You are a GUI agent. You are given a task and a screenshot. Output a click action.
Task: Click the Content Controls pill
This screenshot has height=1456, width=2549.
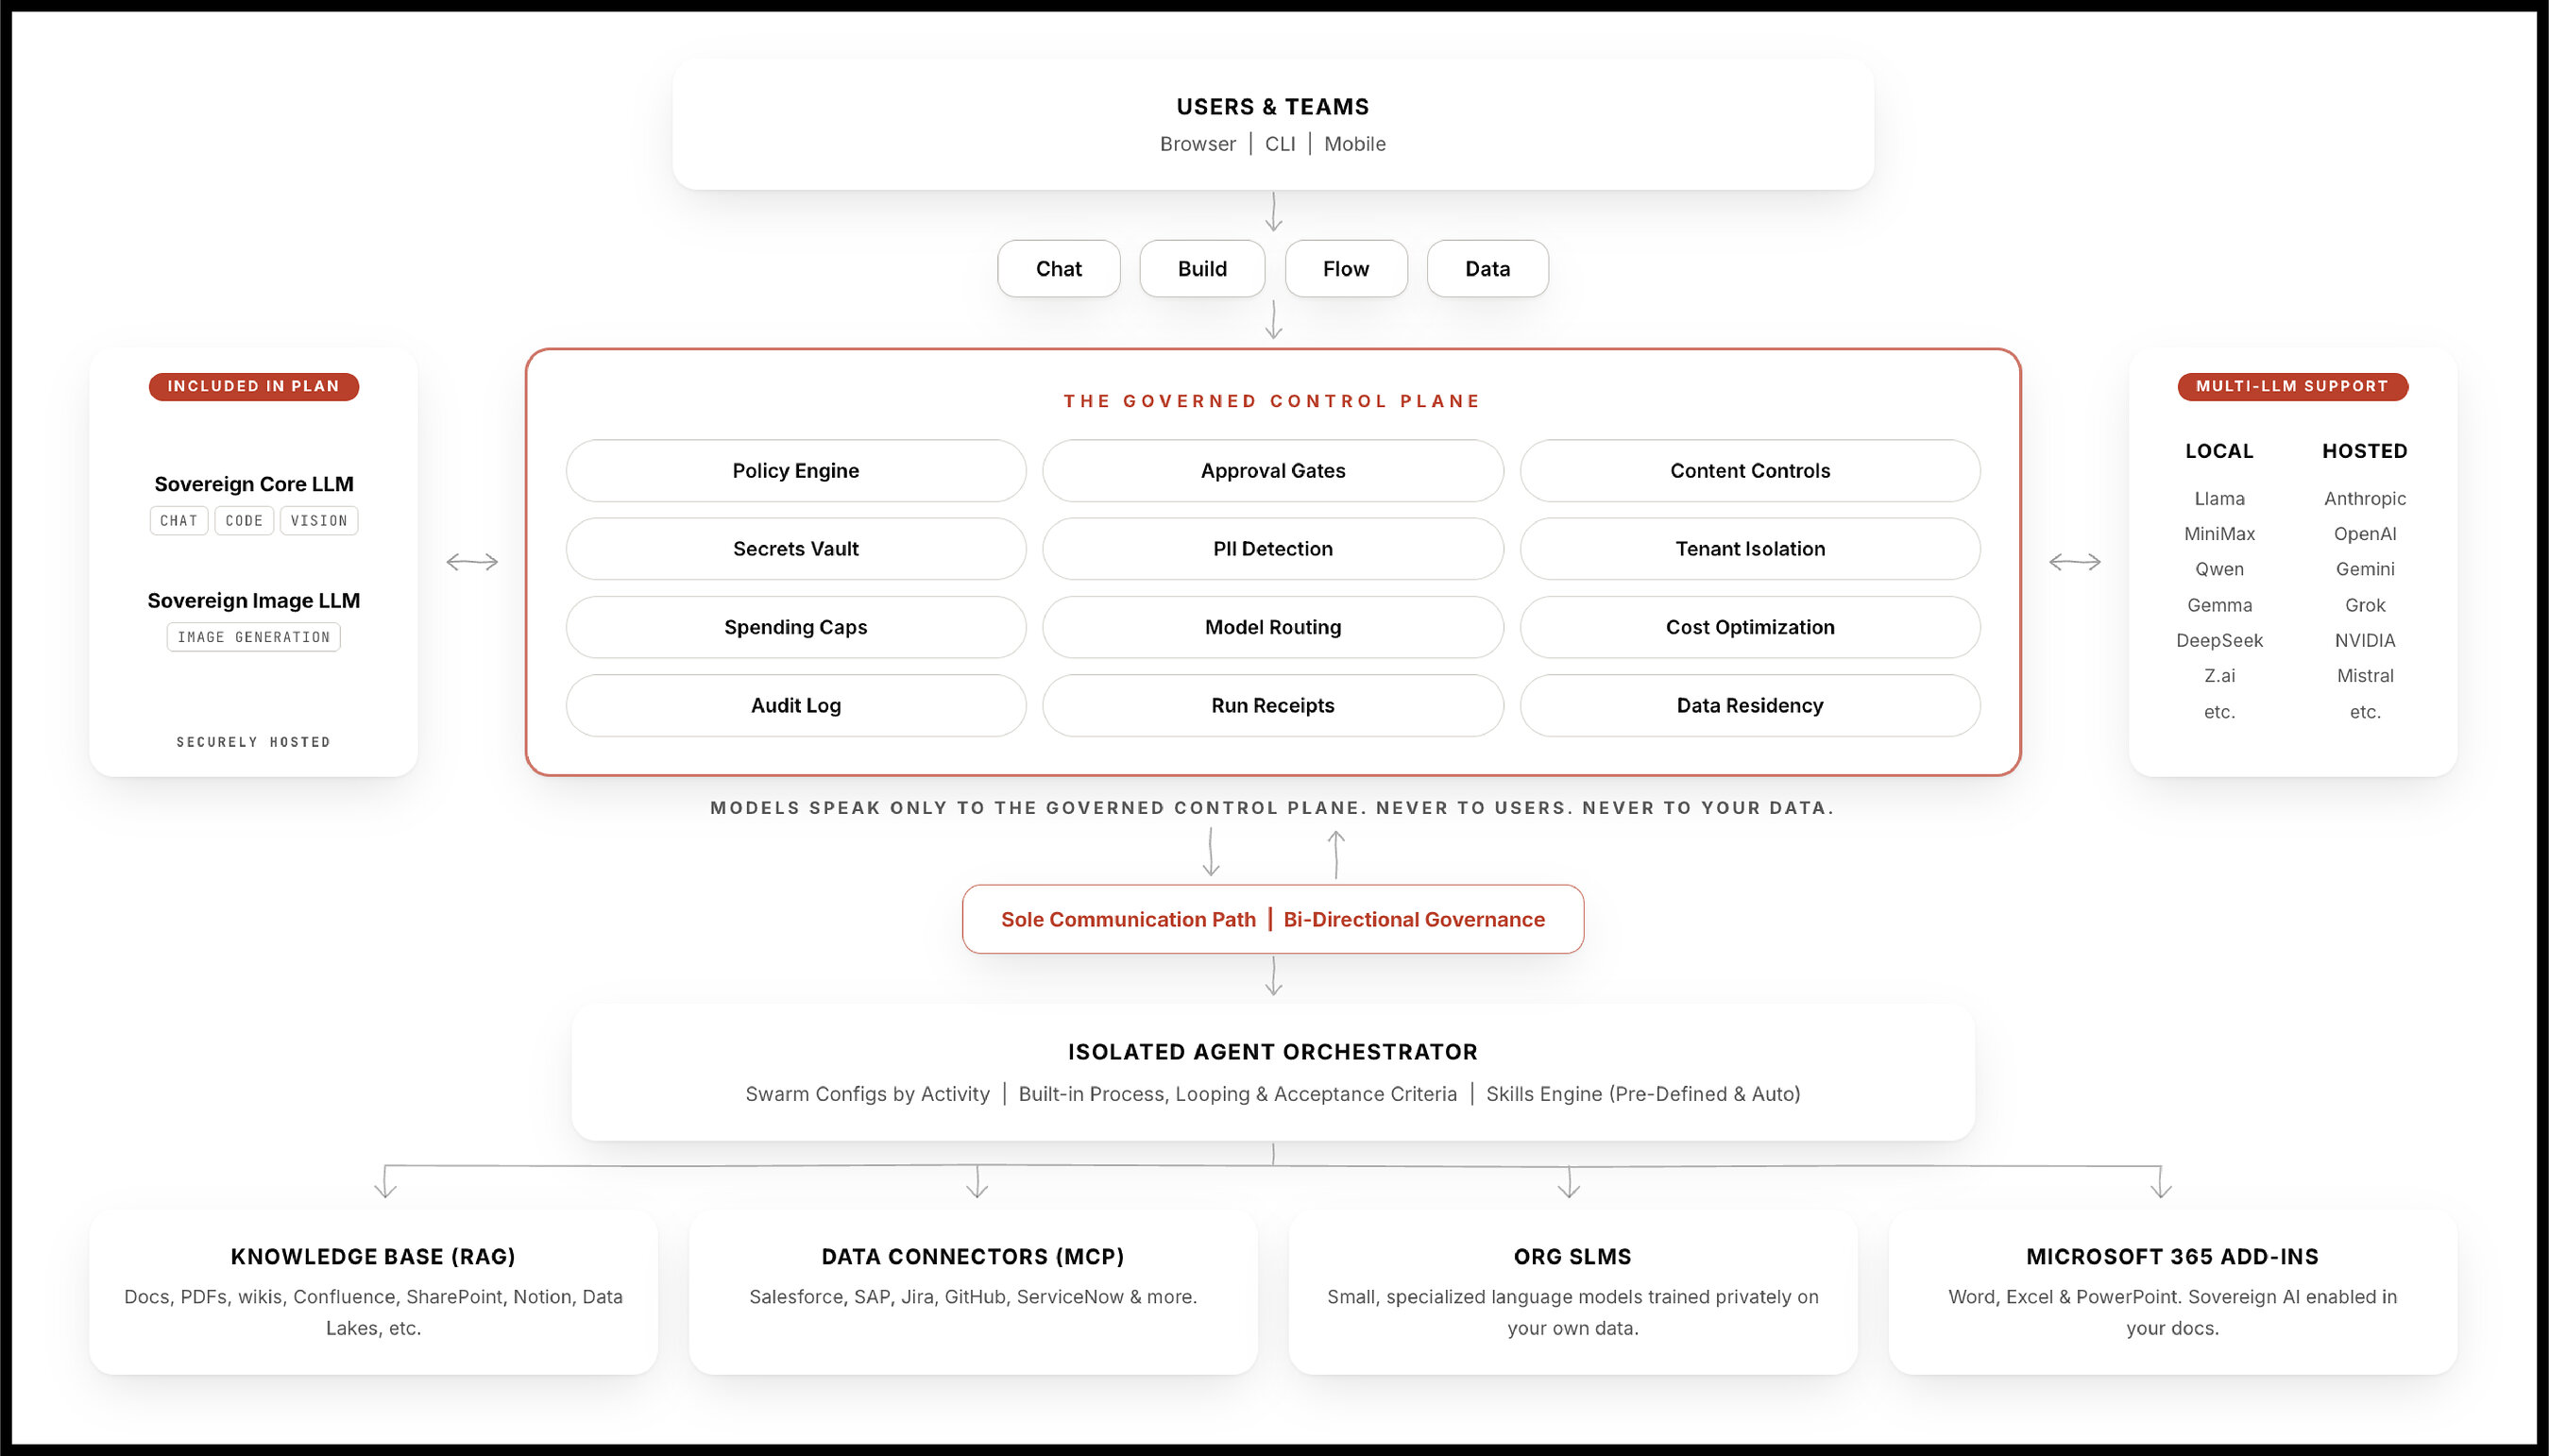click(1750, 471)
